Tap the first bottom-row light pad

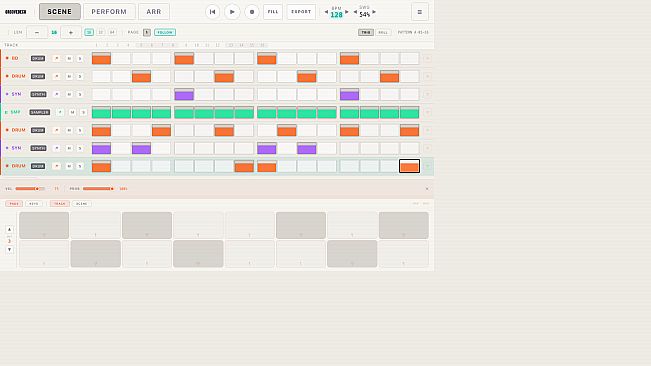point(44,254)
